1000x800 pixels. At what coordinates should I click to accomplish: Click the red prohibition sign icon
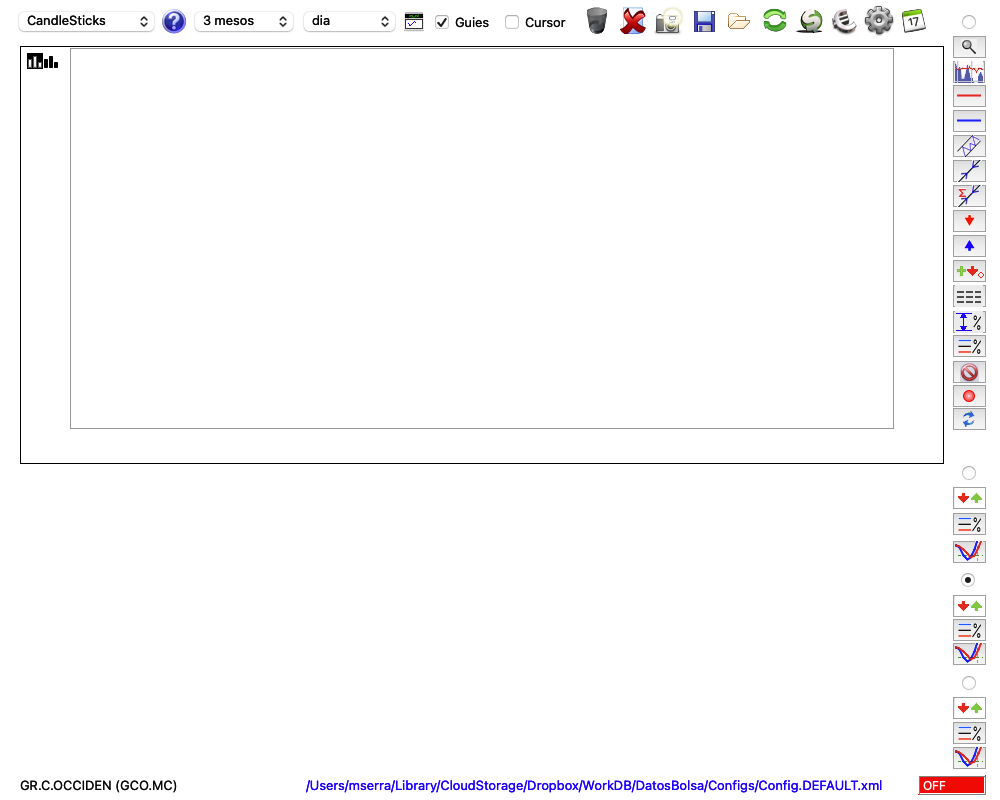(x=969, y=372)
